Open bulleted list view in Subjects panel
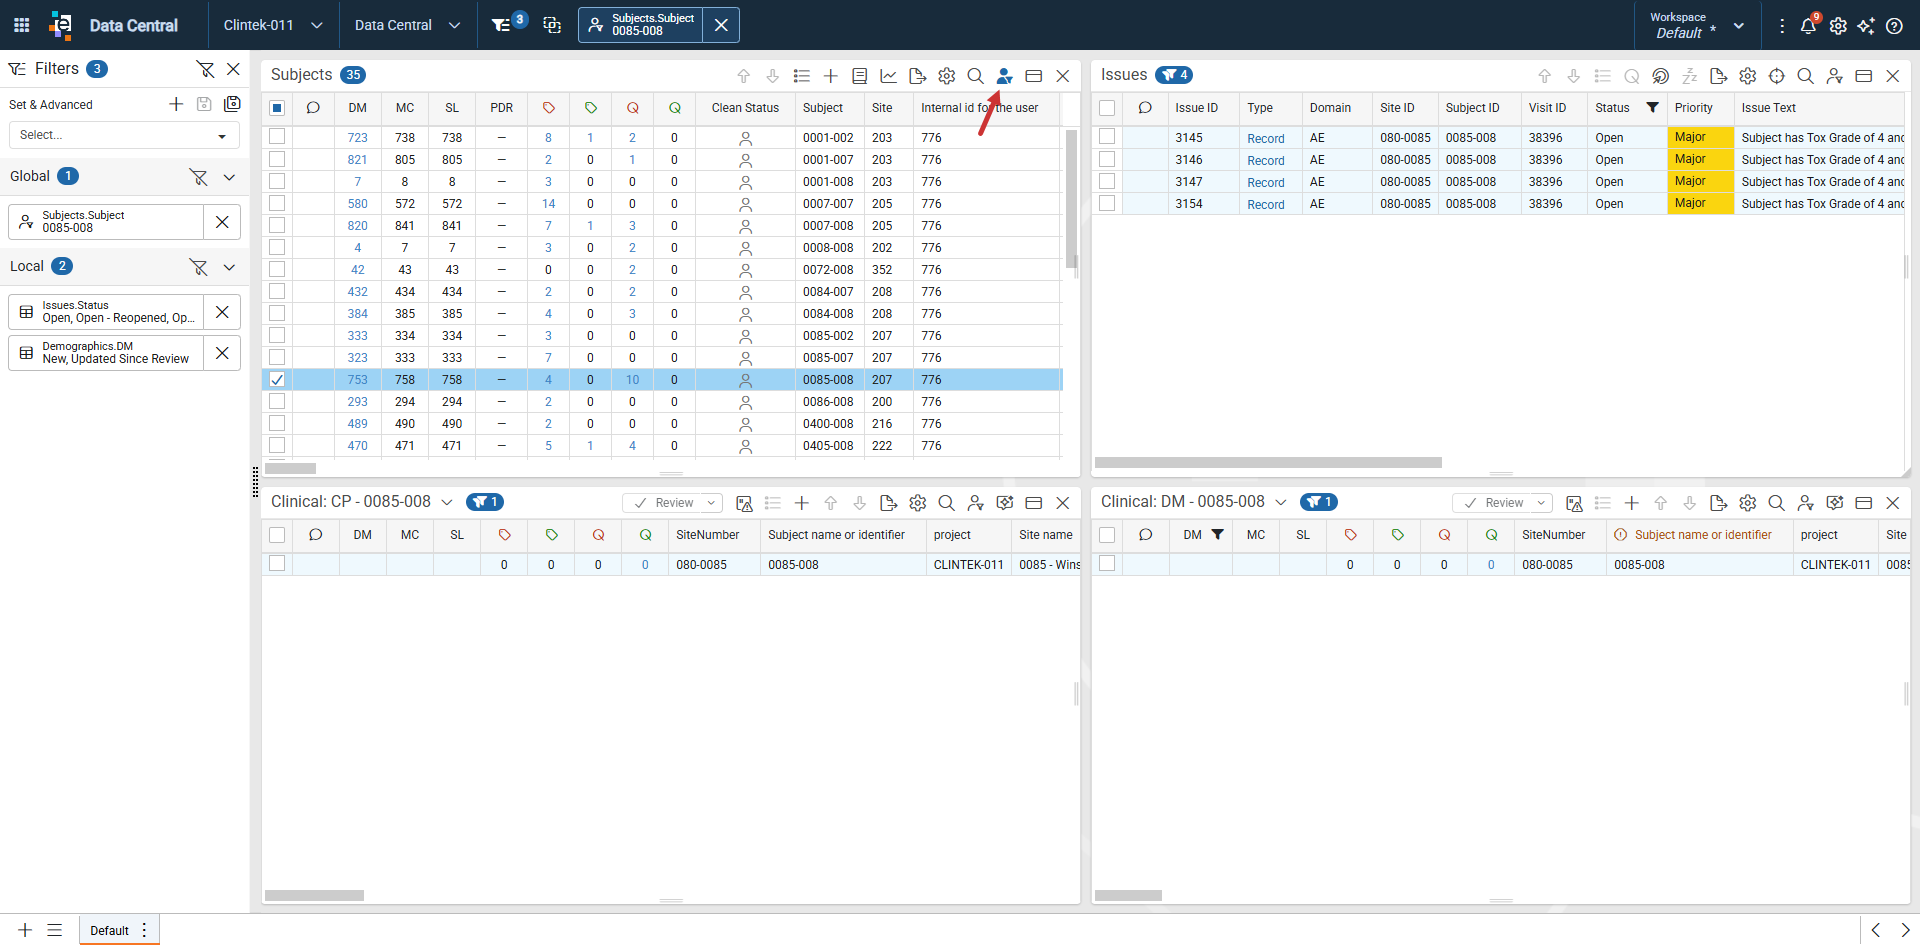The image size is (1920, 945). pyautogui.click(x=801, y=76)
